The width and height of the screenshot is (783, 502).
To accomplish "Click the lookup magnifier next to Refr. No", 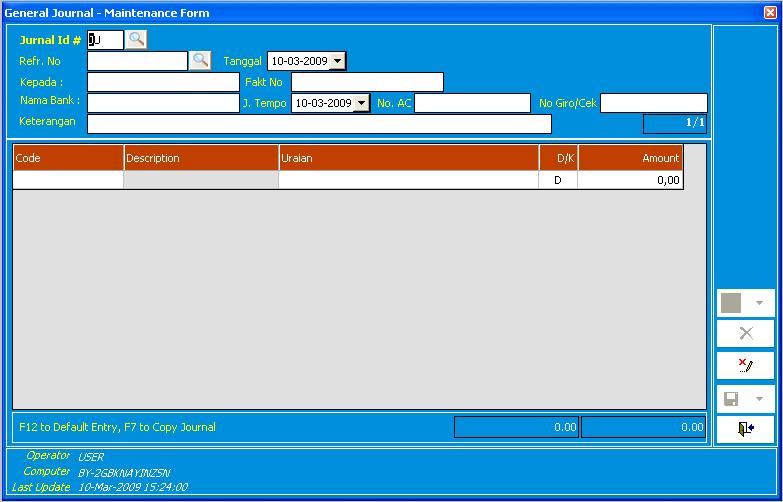I will pos(201,61).
